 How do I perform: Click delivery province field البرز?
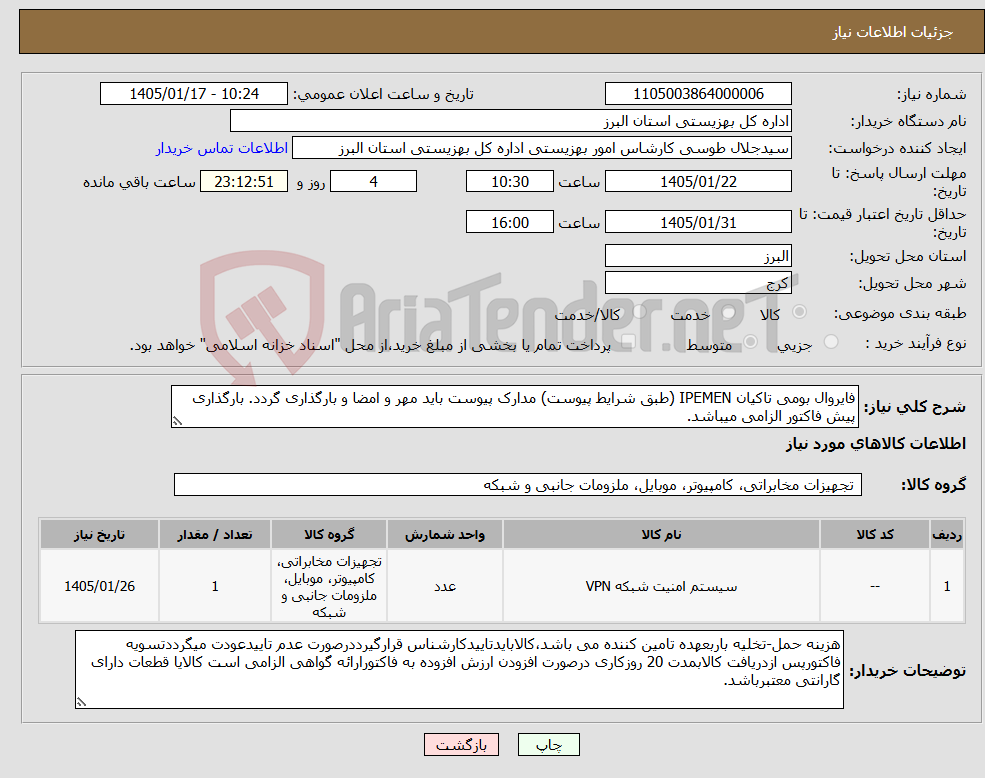(x=698, y=256)
